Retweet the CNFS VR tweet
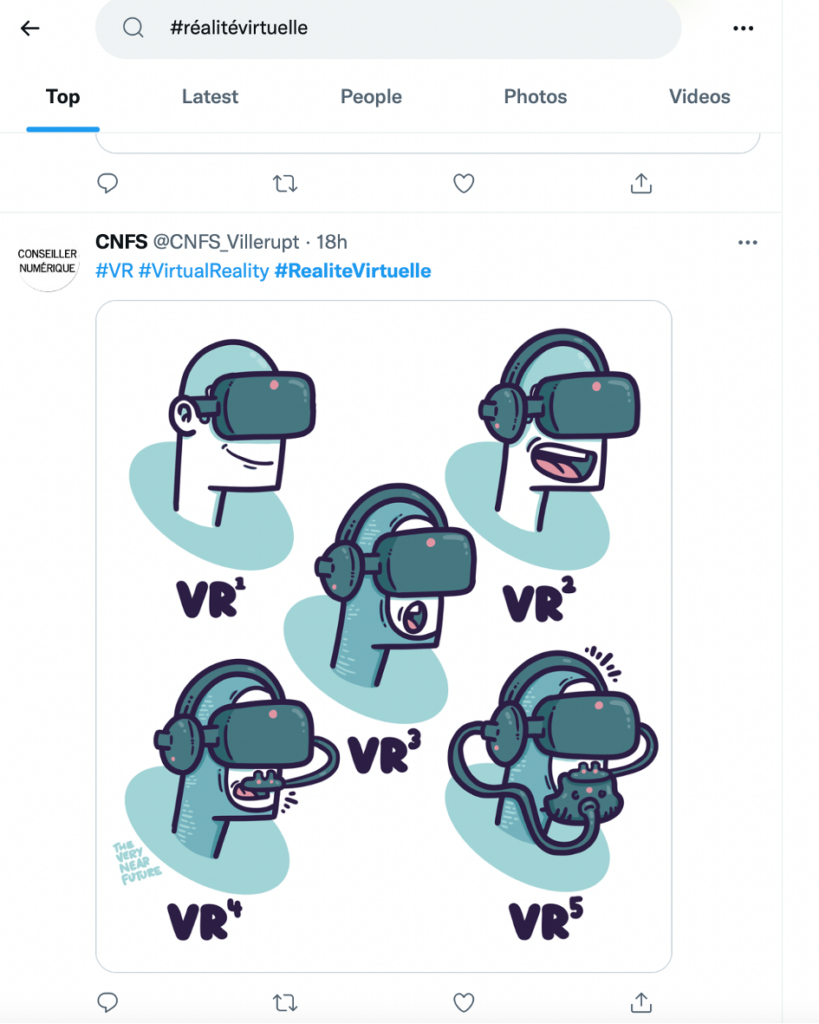819x1024 pixels. 285,1001
